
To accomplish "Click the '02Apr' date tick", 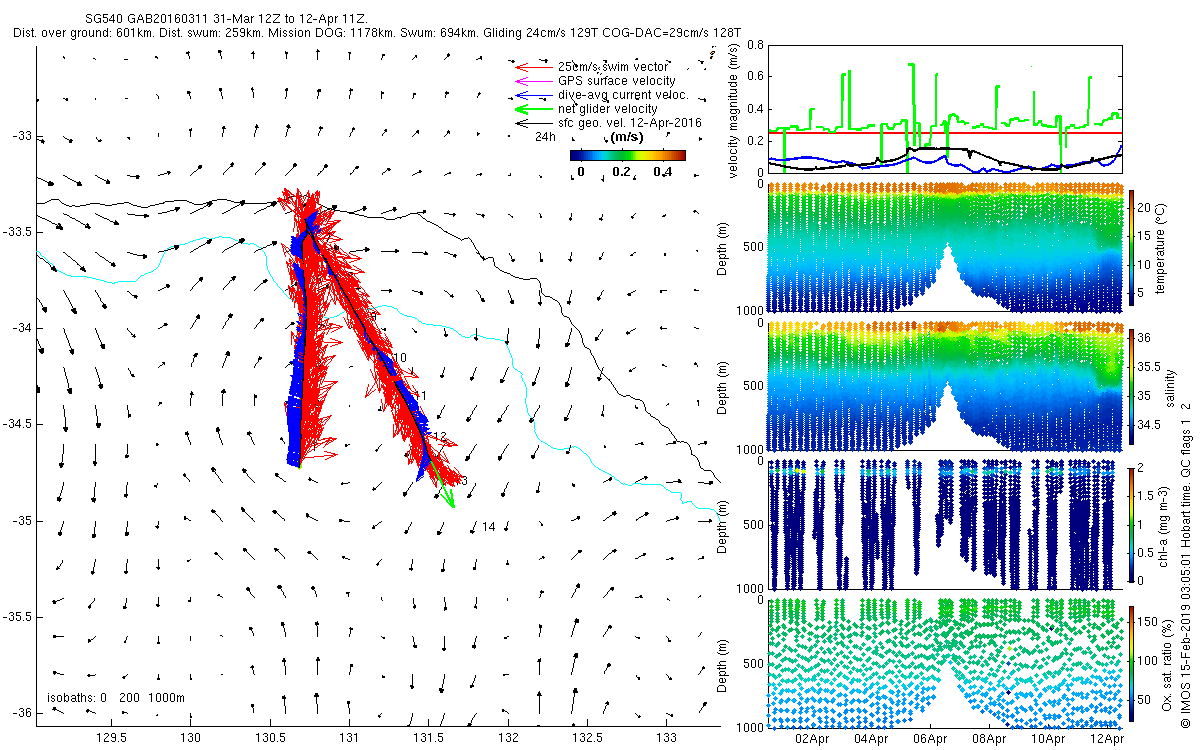I will coord(812,738).
